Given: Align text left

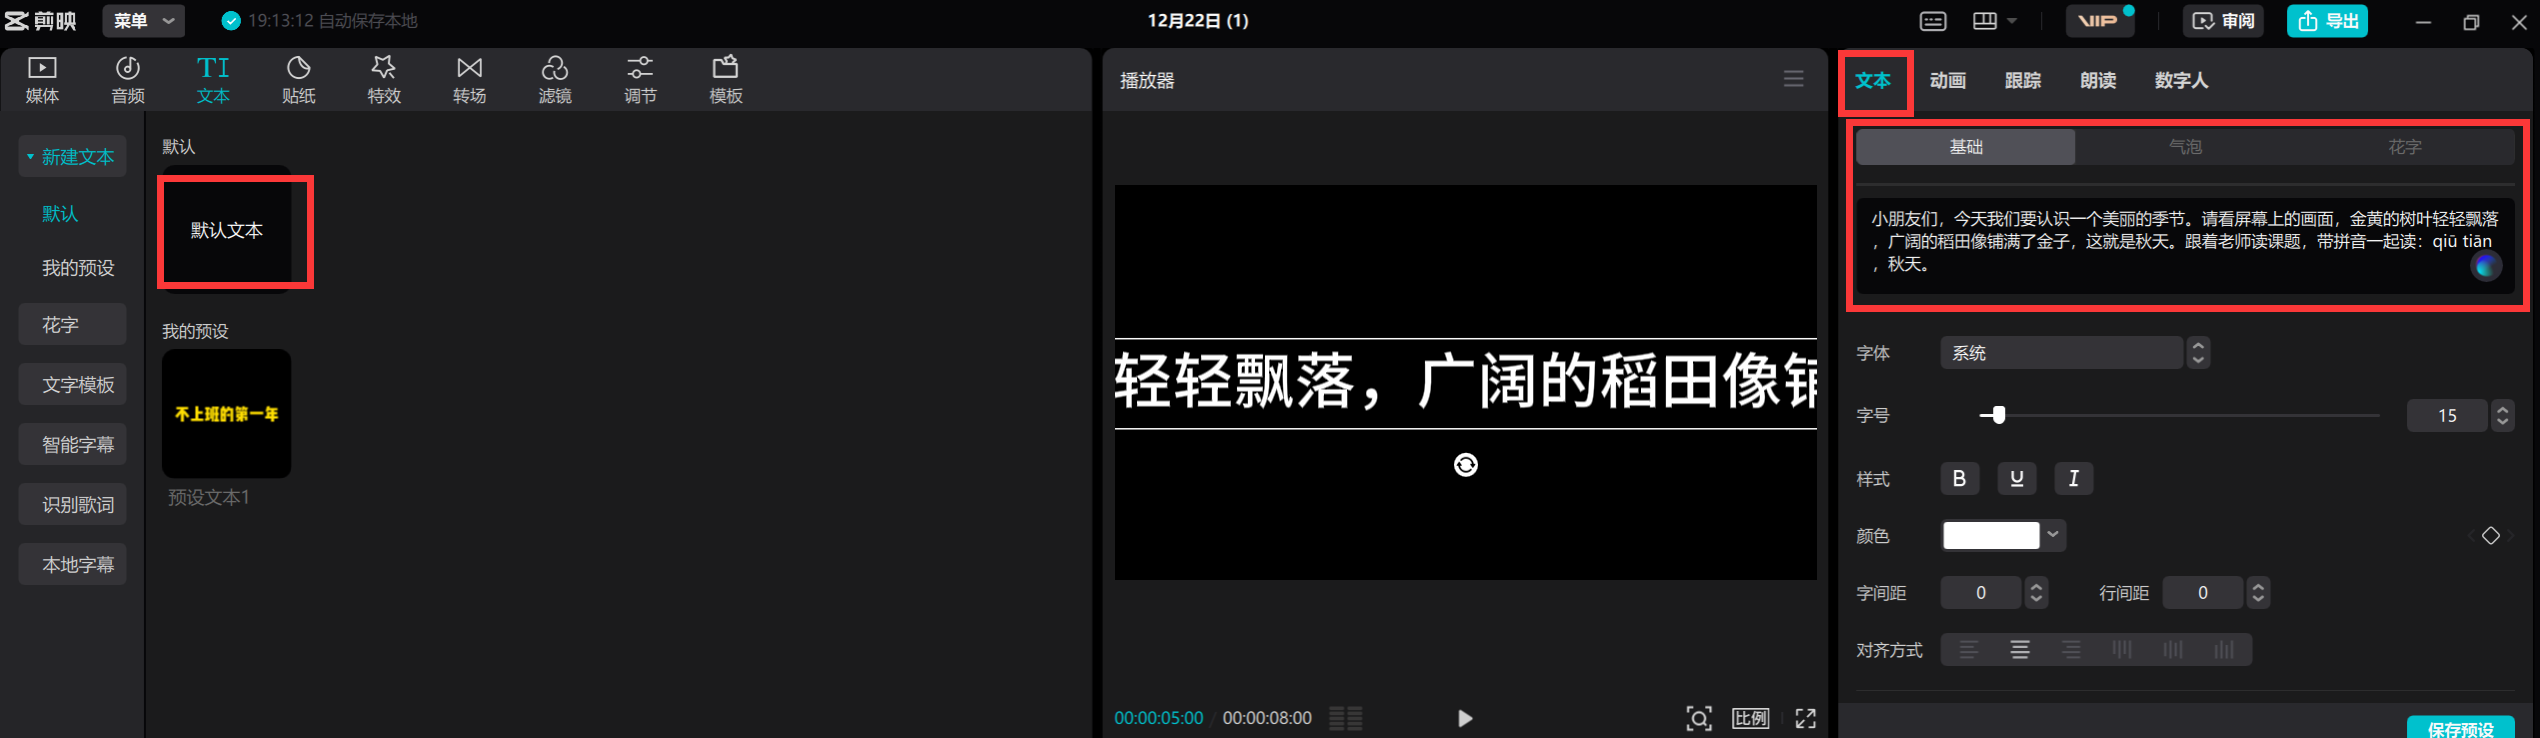Looking at the screenshot, I should point(1969,650).
